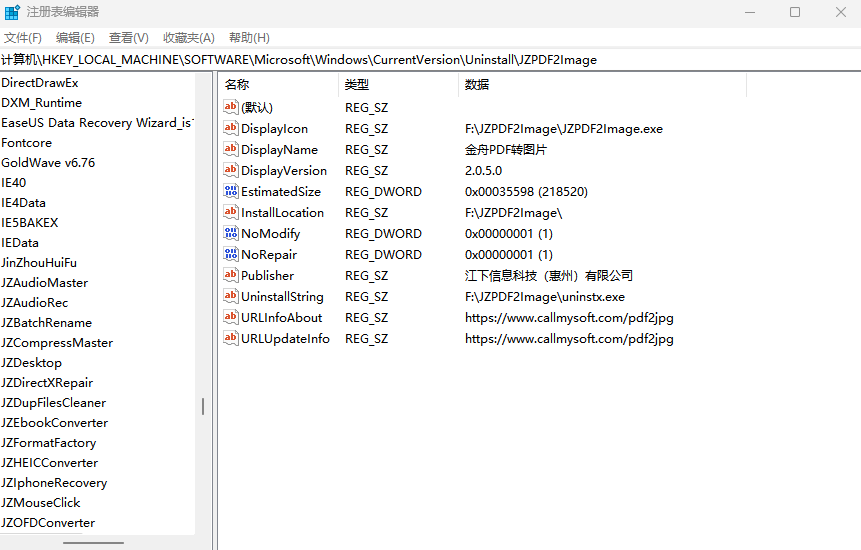
Task: Select the JZFormatFactory key
Action: click(49, 443)
